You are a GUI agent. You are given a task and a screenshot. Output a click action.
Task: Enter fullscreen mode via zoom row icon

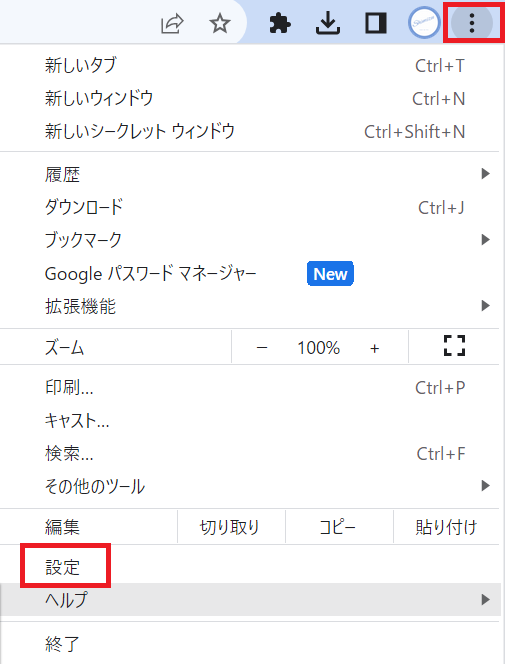[x=454, y=346]
